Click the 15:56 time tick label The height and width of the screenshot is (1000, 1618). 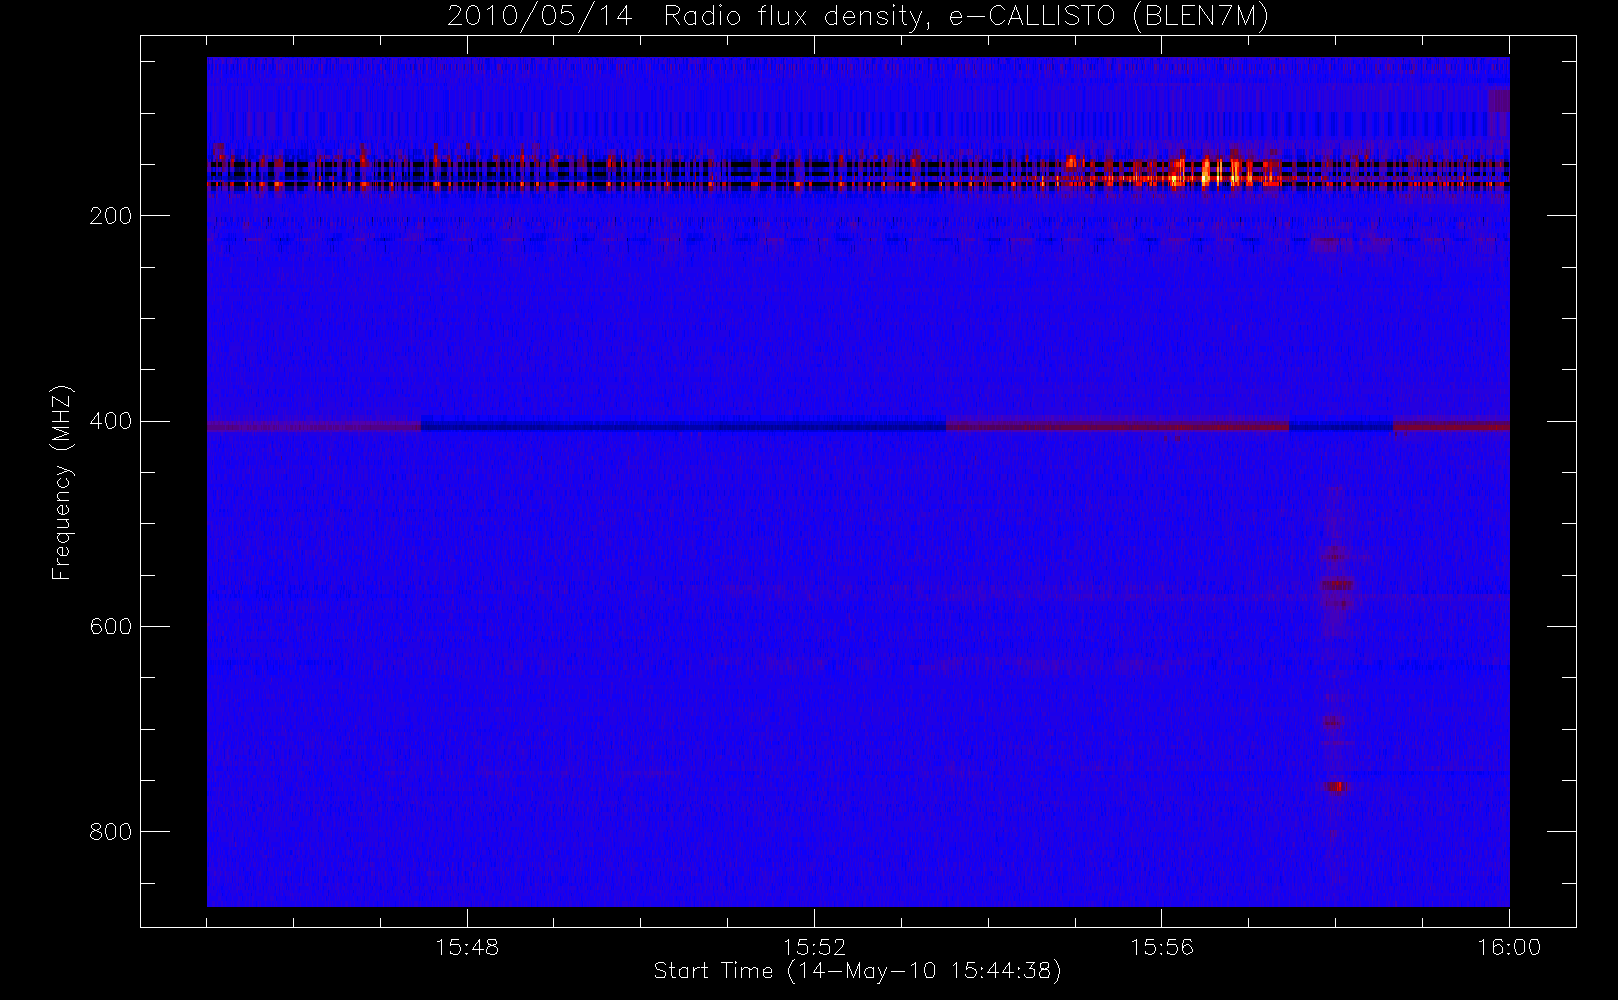(x=1161, y=947)
